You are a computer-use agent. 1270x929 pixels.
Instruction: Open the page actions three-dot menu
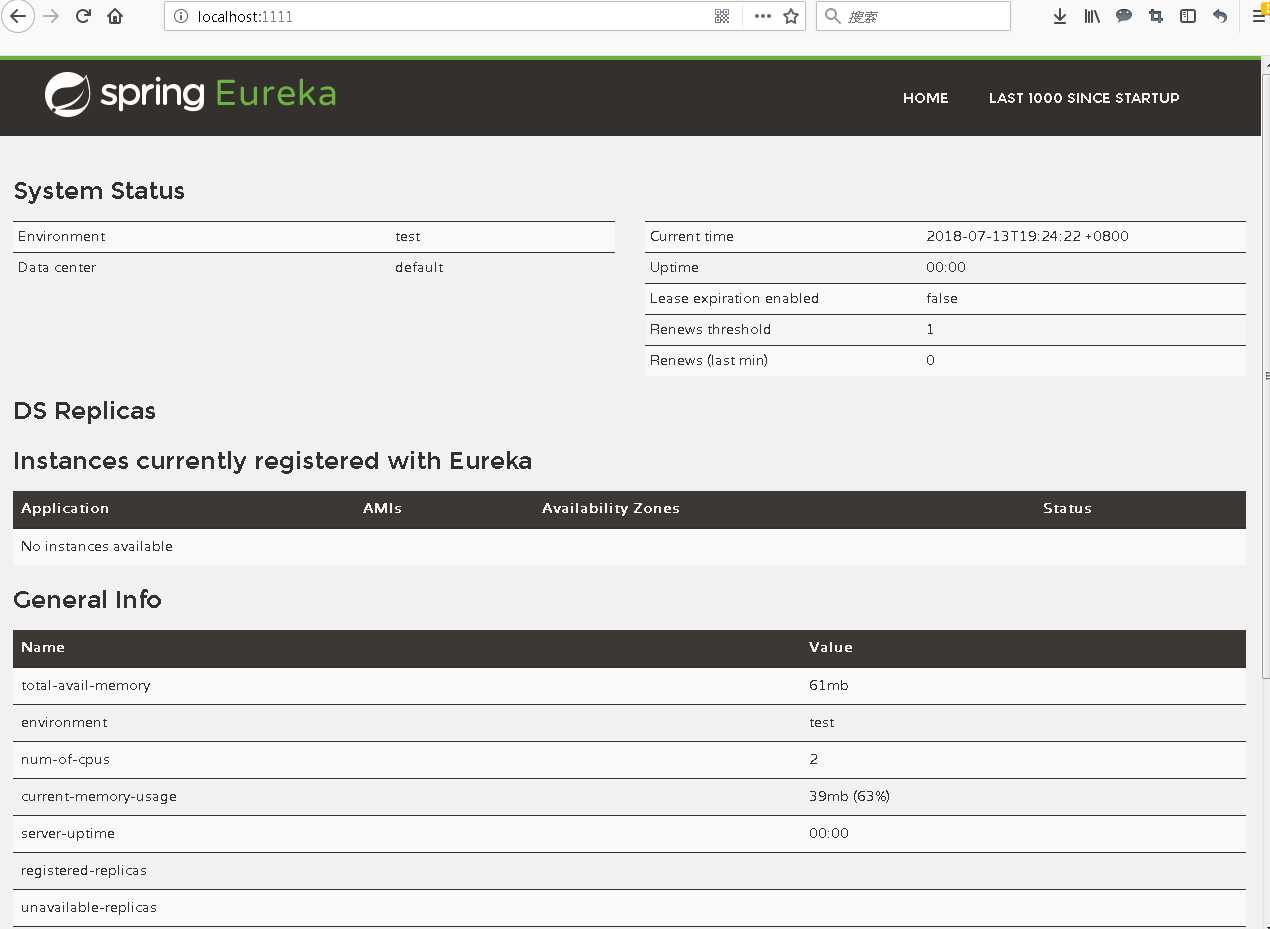click(762, 16)
